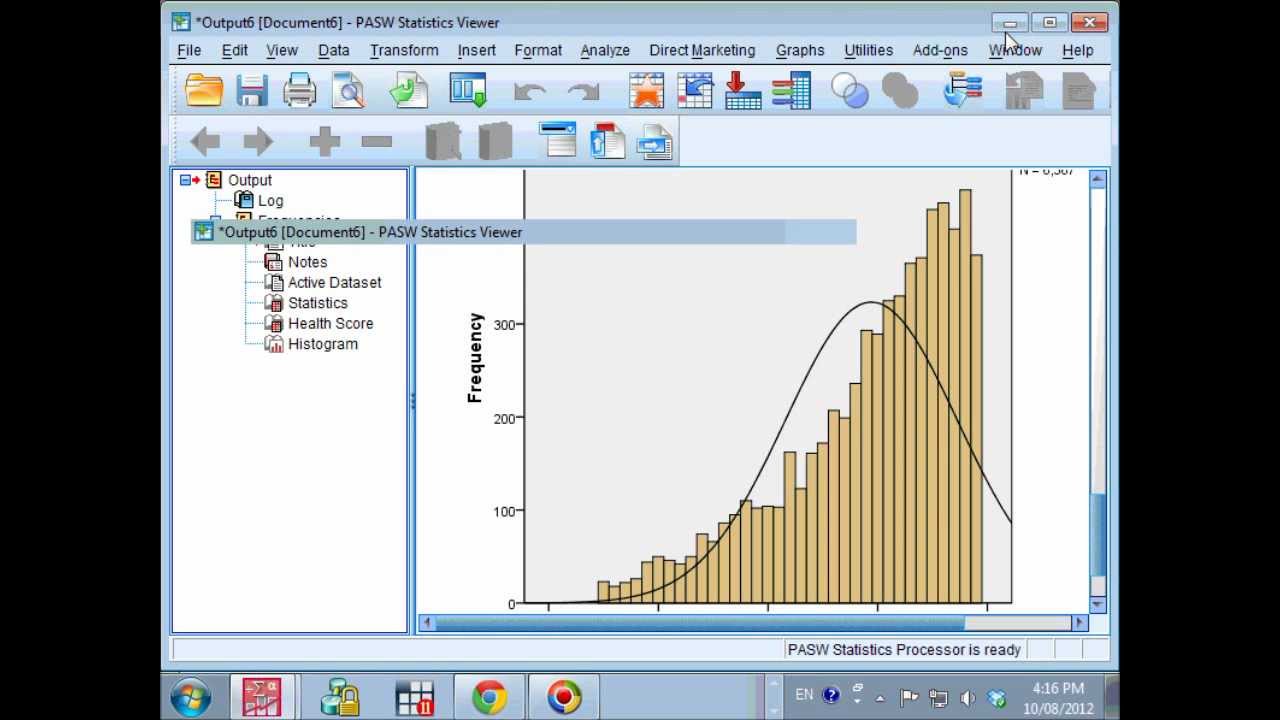1280x720 pixels.
Task: Click the horizontal scrollbar left arrow
Action: pyautogui.click(x=427, y=623)
